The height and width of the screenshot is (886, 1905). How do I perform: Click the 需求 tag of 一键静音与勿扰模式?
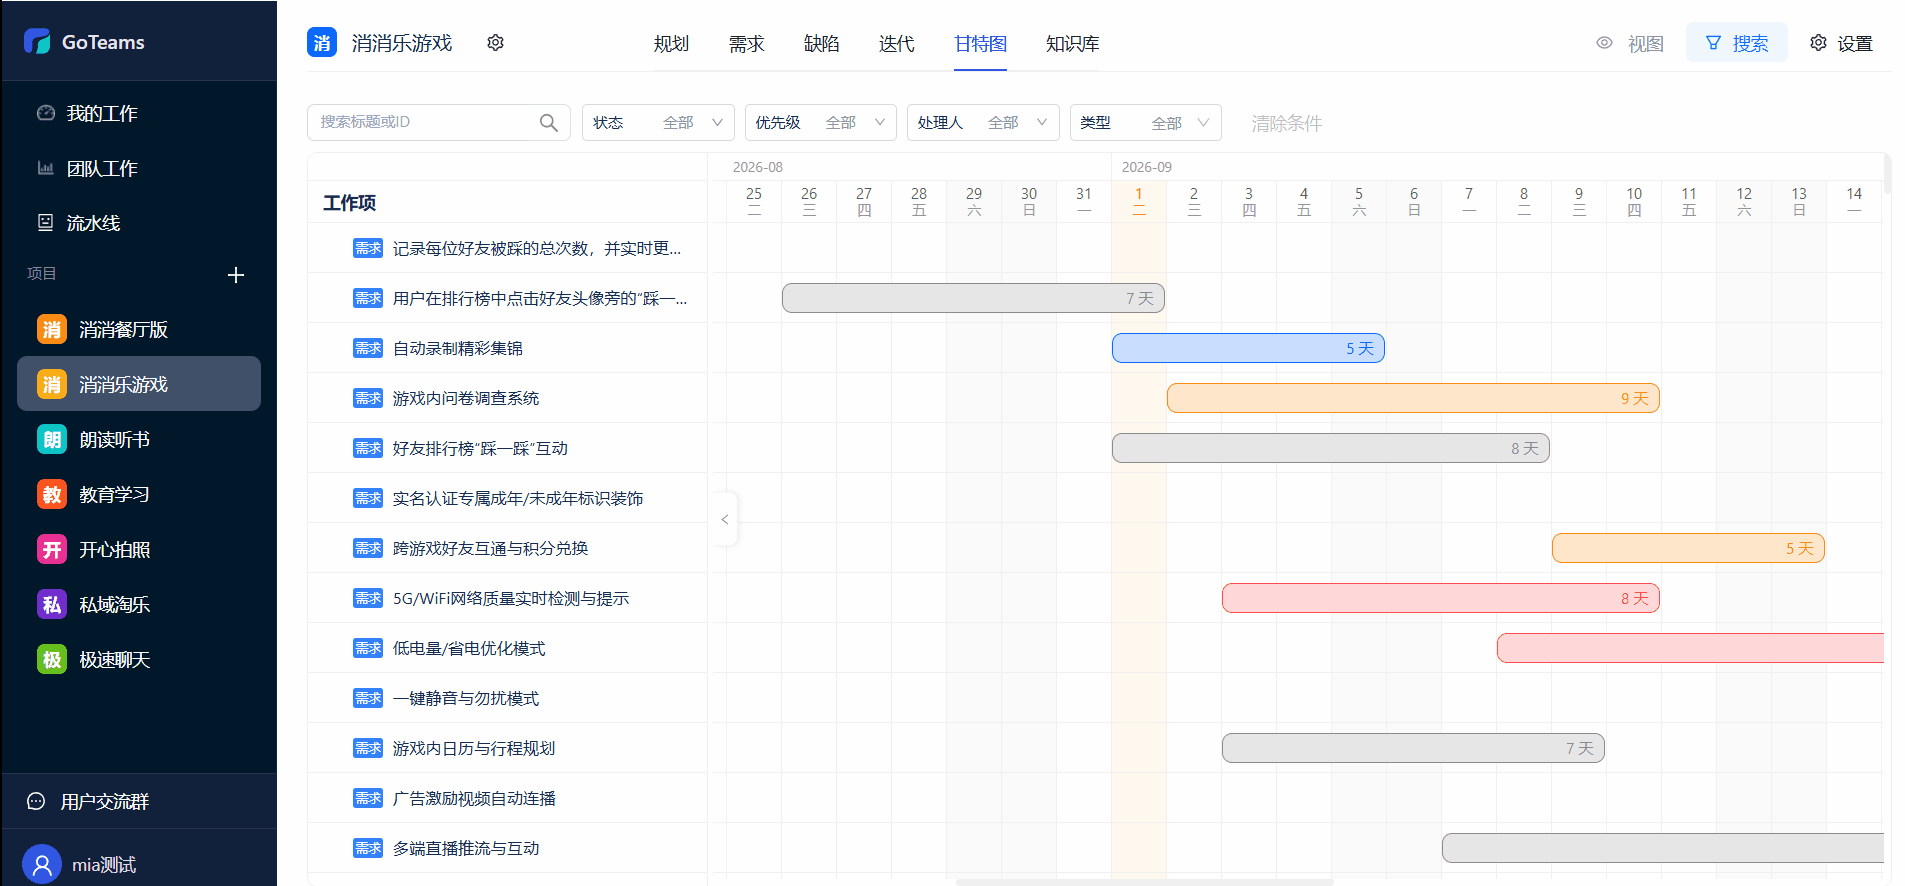(368, 698)
